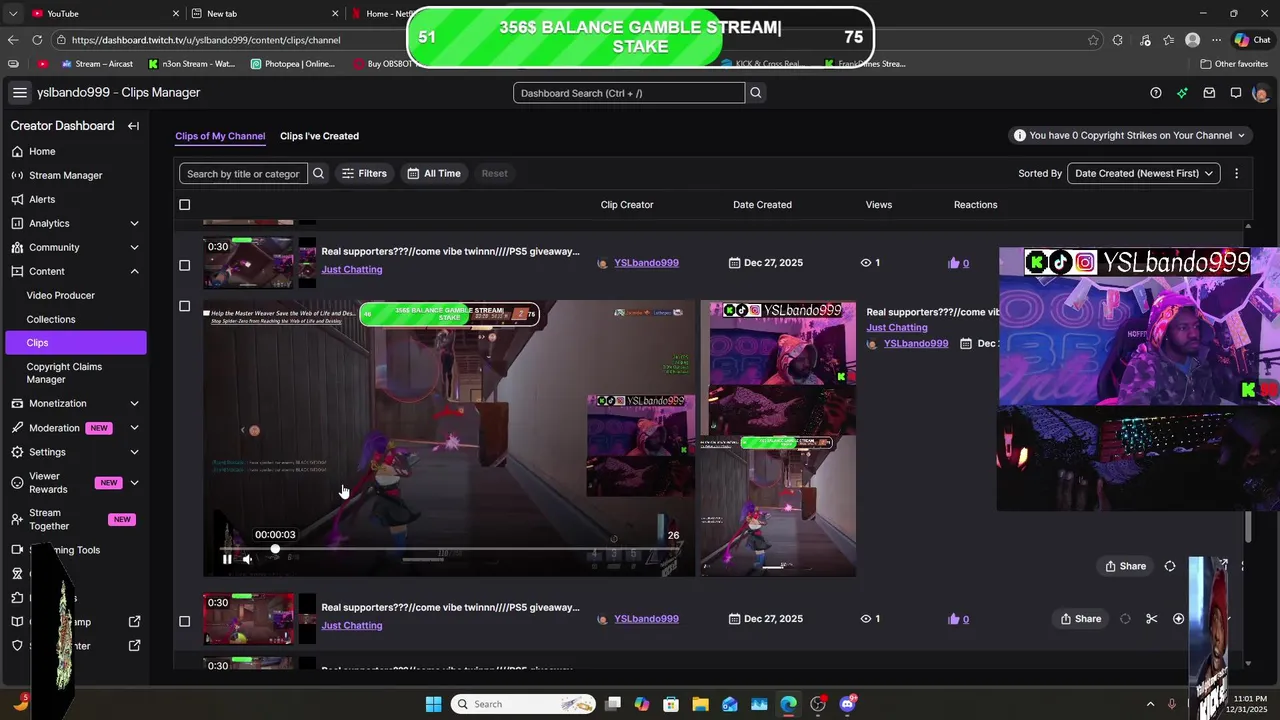Check the first Dec 27 clip checkbox
This screenshot has height=720, width=1280.
tap(184, 265)
